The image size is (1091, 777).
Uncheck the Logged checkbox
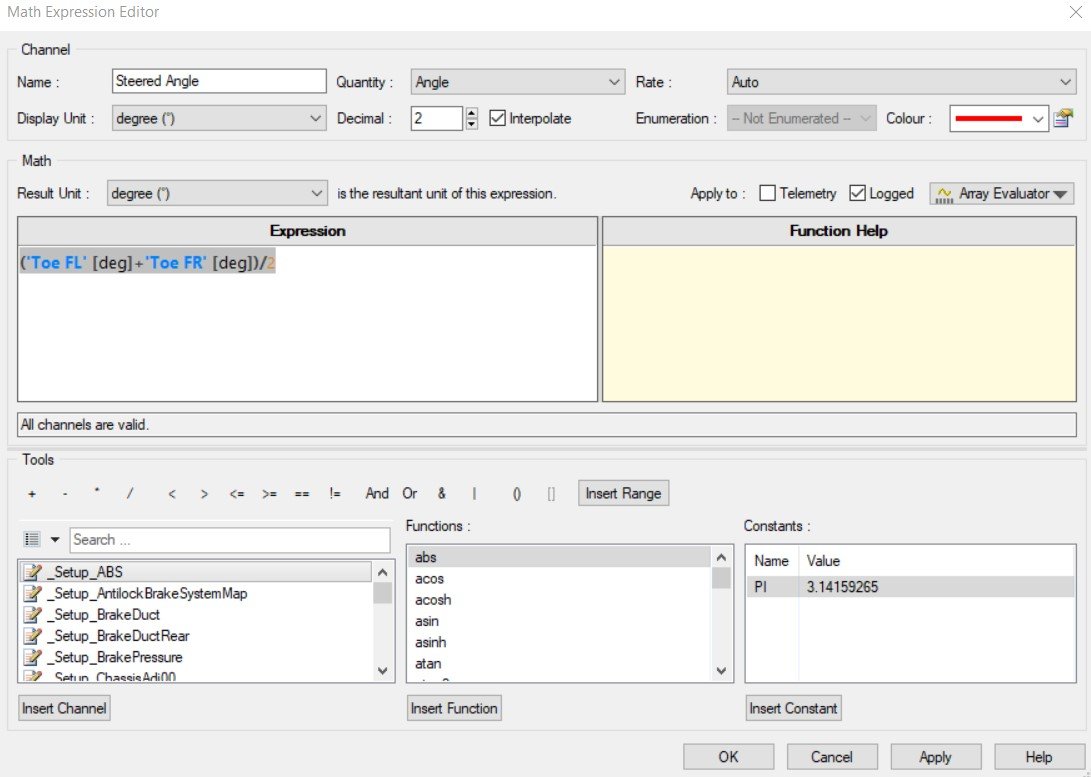[857, 194]
